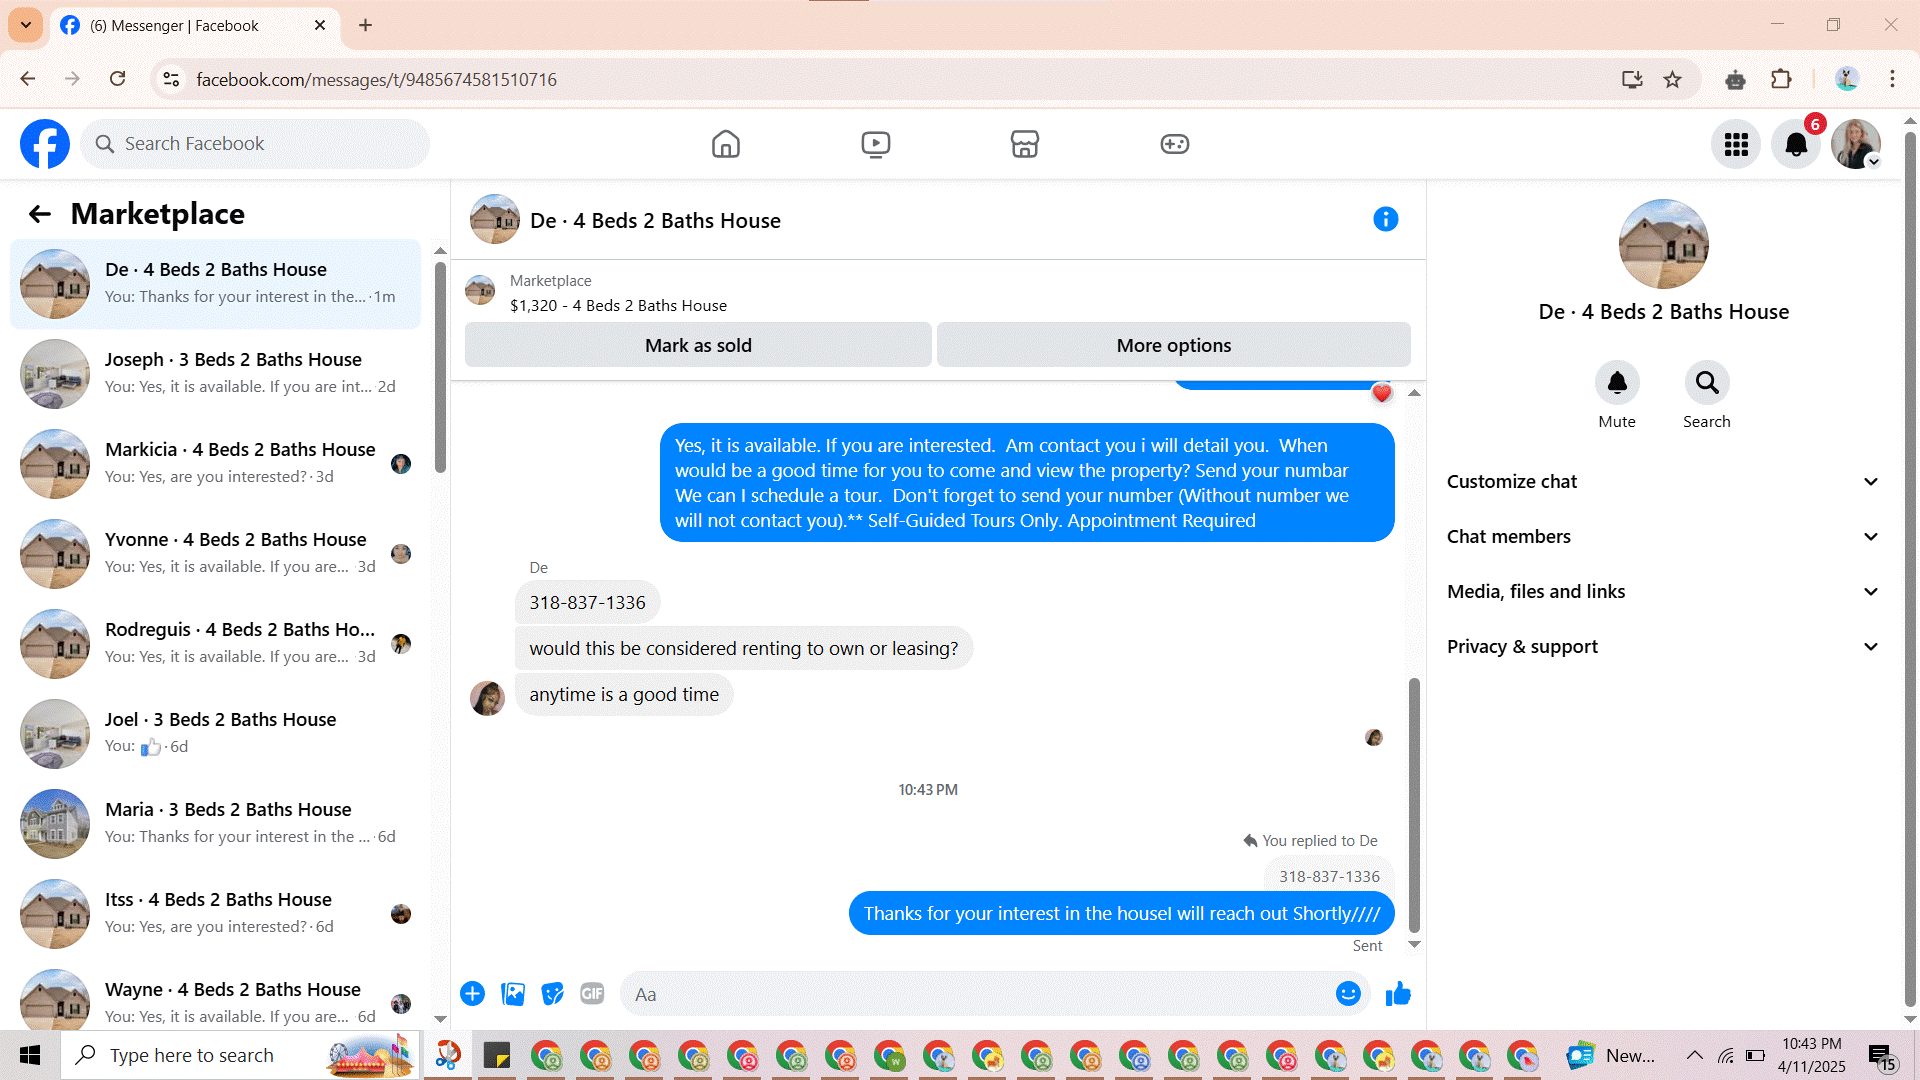Open the notifications bell with 6 badge
1920x1080 pixels.
click(x=1796, y=144)
